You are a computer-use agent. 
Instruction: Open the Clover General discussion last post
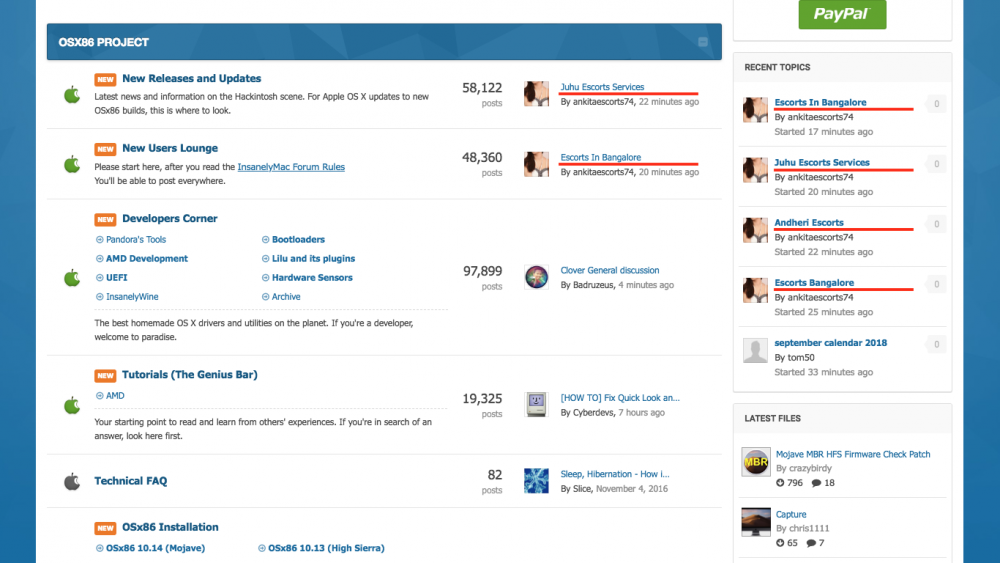(610, 270)
